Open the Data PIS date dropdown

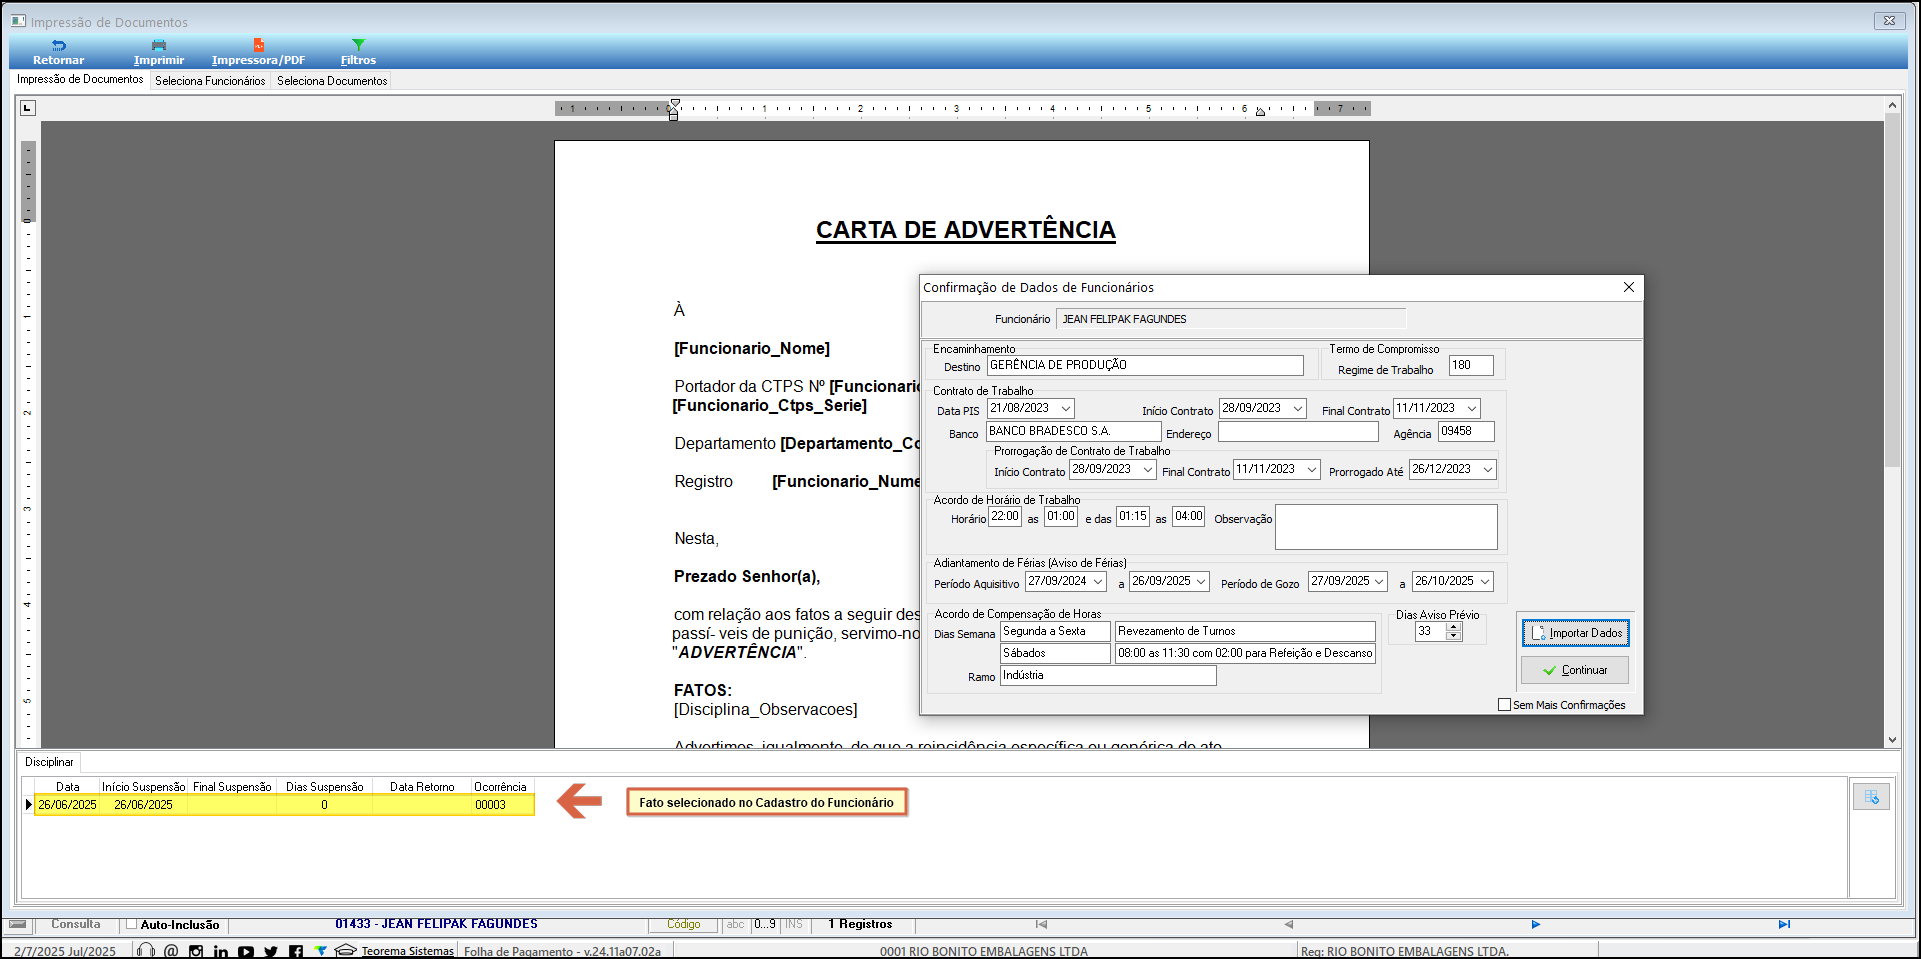(1066, 408)
